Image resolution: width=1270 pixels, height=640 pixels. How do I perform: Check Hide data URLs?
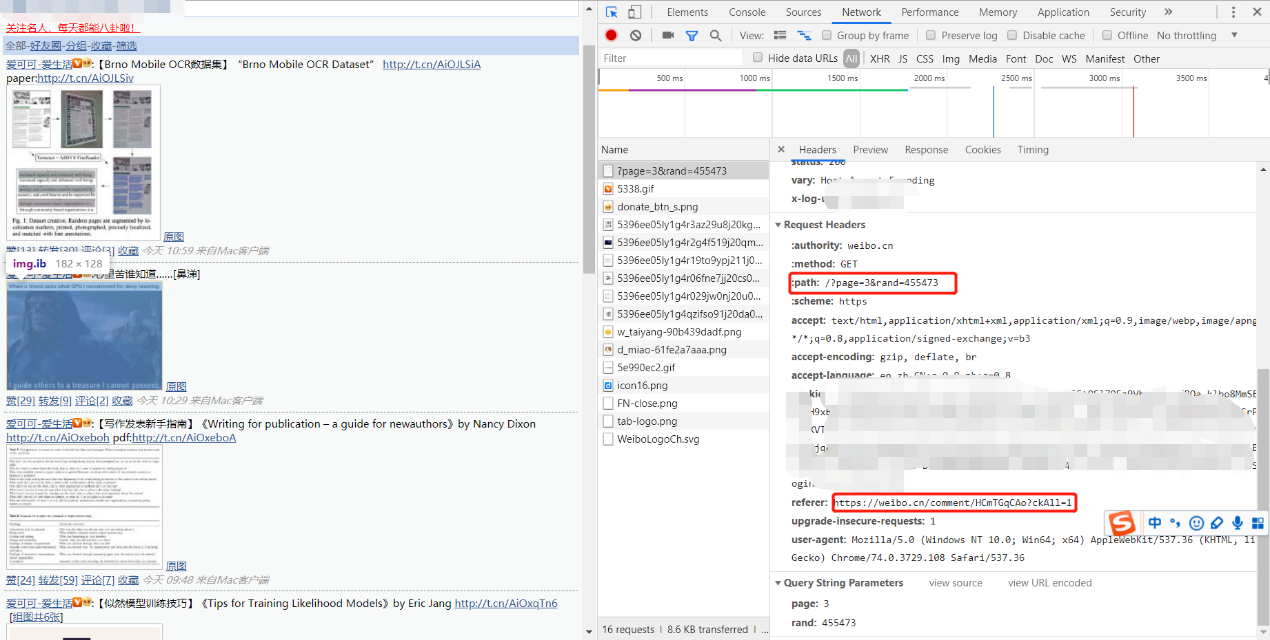click(758, 58)
